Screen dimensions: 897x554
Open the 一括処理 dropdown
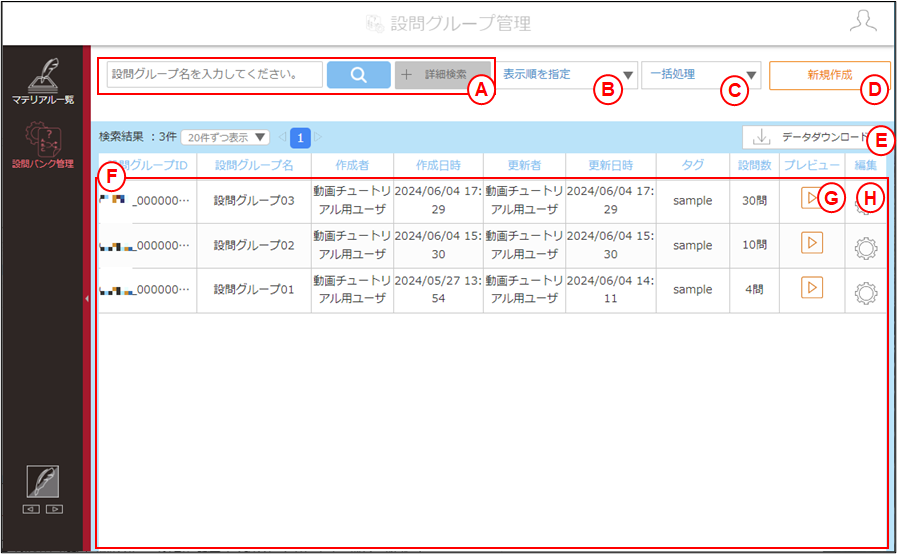coord(701,75)
